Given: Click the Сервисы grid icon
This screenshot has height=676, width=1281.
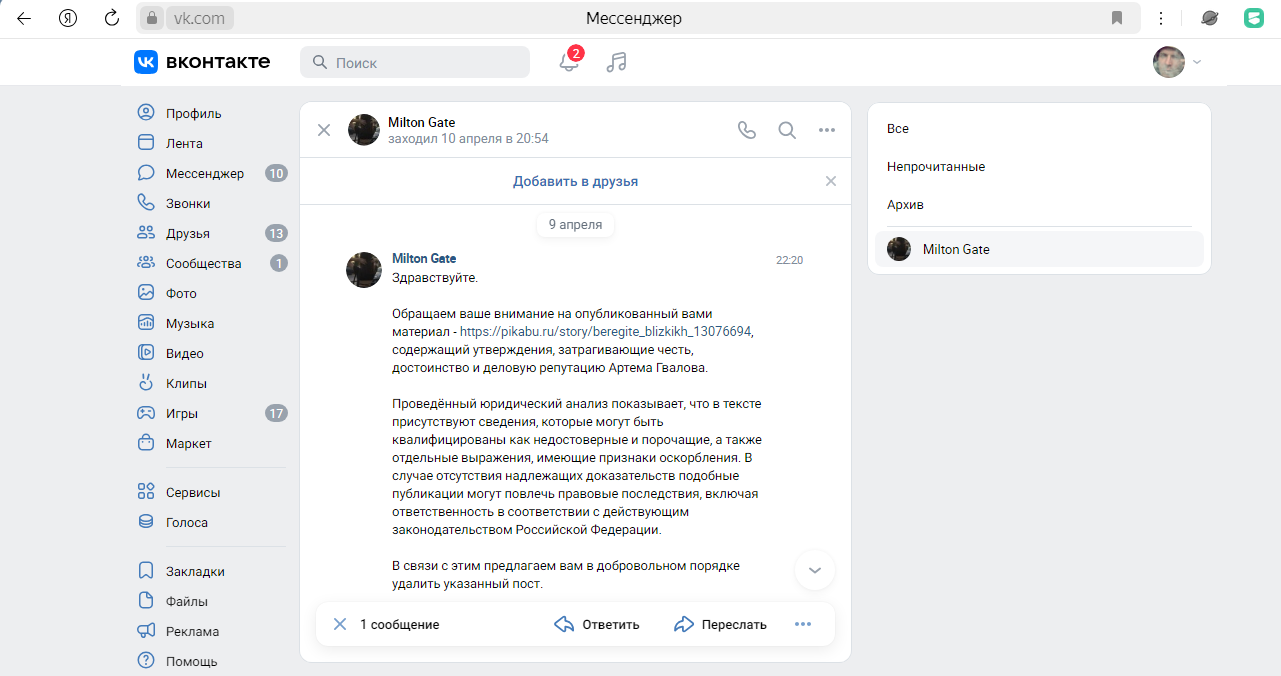Looking at the screenshot, I should (x=146, y=492).
